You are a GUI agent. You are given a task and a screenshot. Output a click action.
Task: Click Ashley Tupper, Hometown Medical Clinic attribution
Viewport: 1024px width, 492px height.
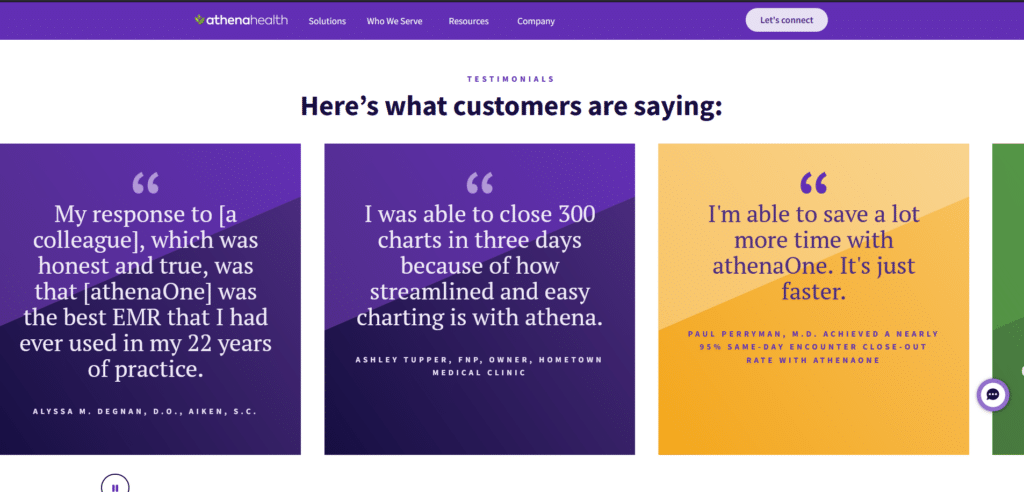click(479, 365)
